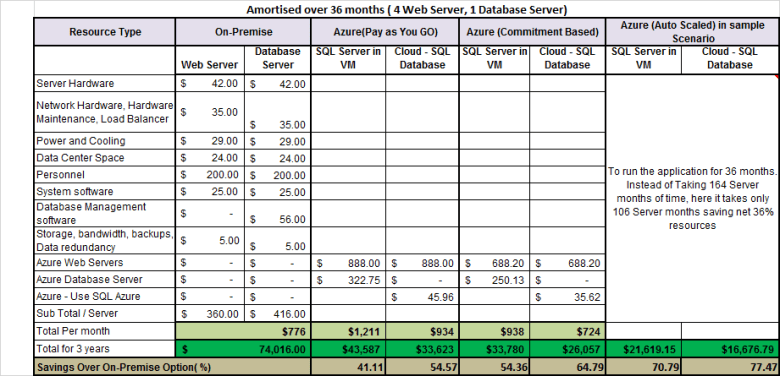Select 'Azure - Use SQL Azure' row label

tap(105, 296)
